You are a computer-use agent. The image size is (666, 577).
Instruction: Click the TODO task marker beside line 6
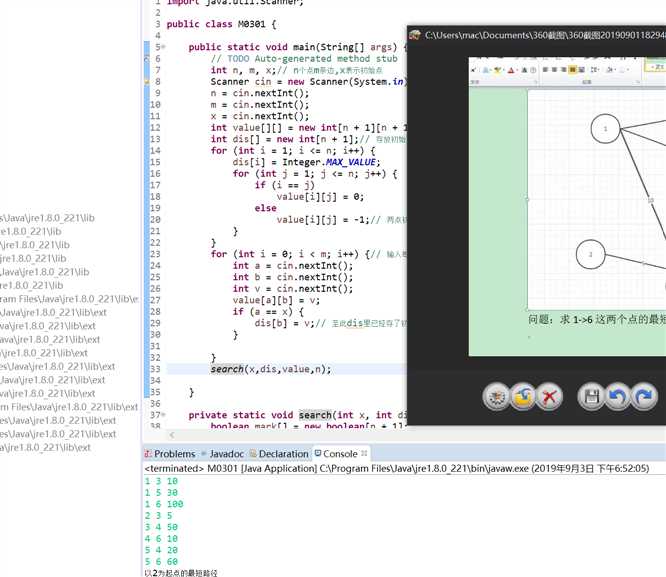tap(147, 59)
